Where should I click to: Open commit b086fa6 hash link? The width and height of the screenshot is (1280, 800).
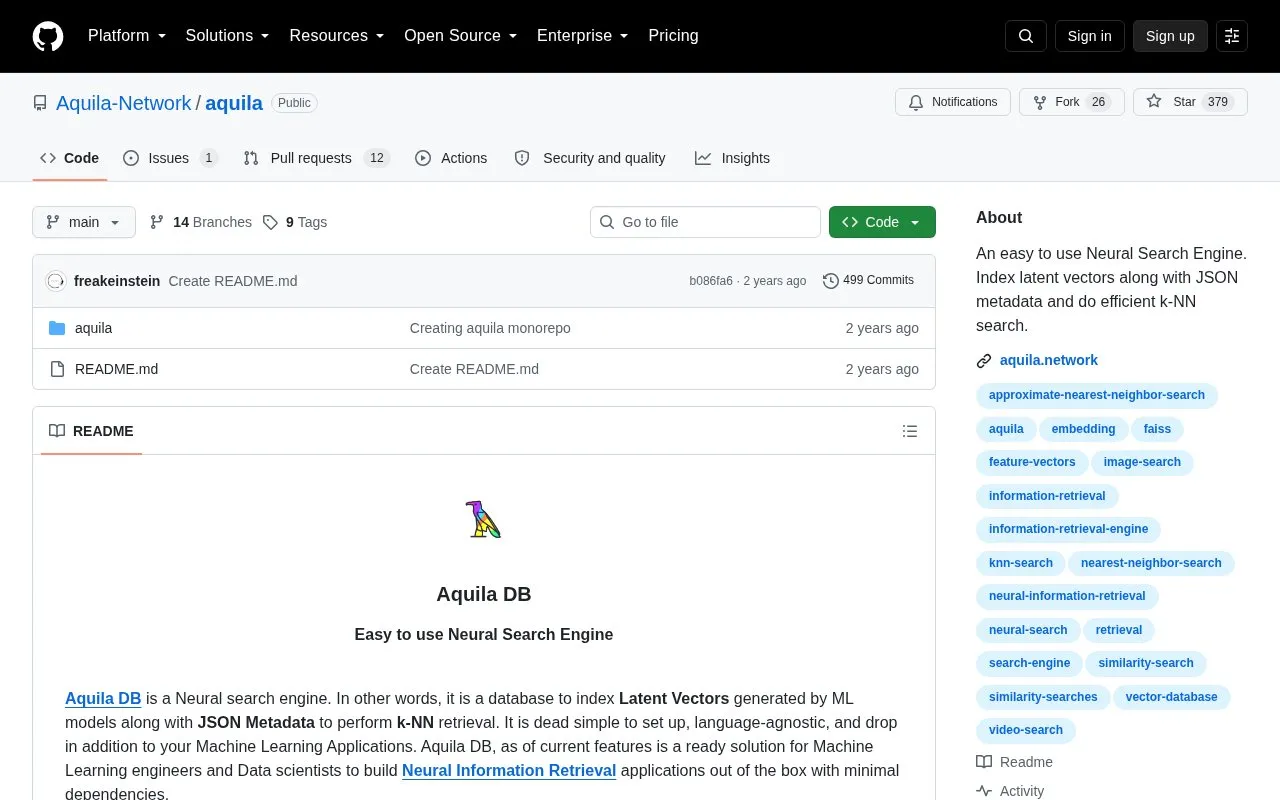(x=711, y=281)
